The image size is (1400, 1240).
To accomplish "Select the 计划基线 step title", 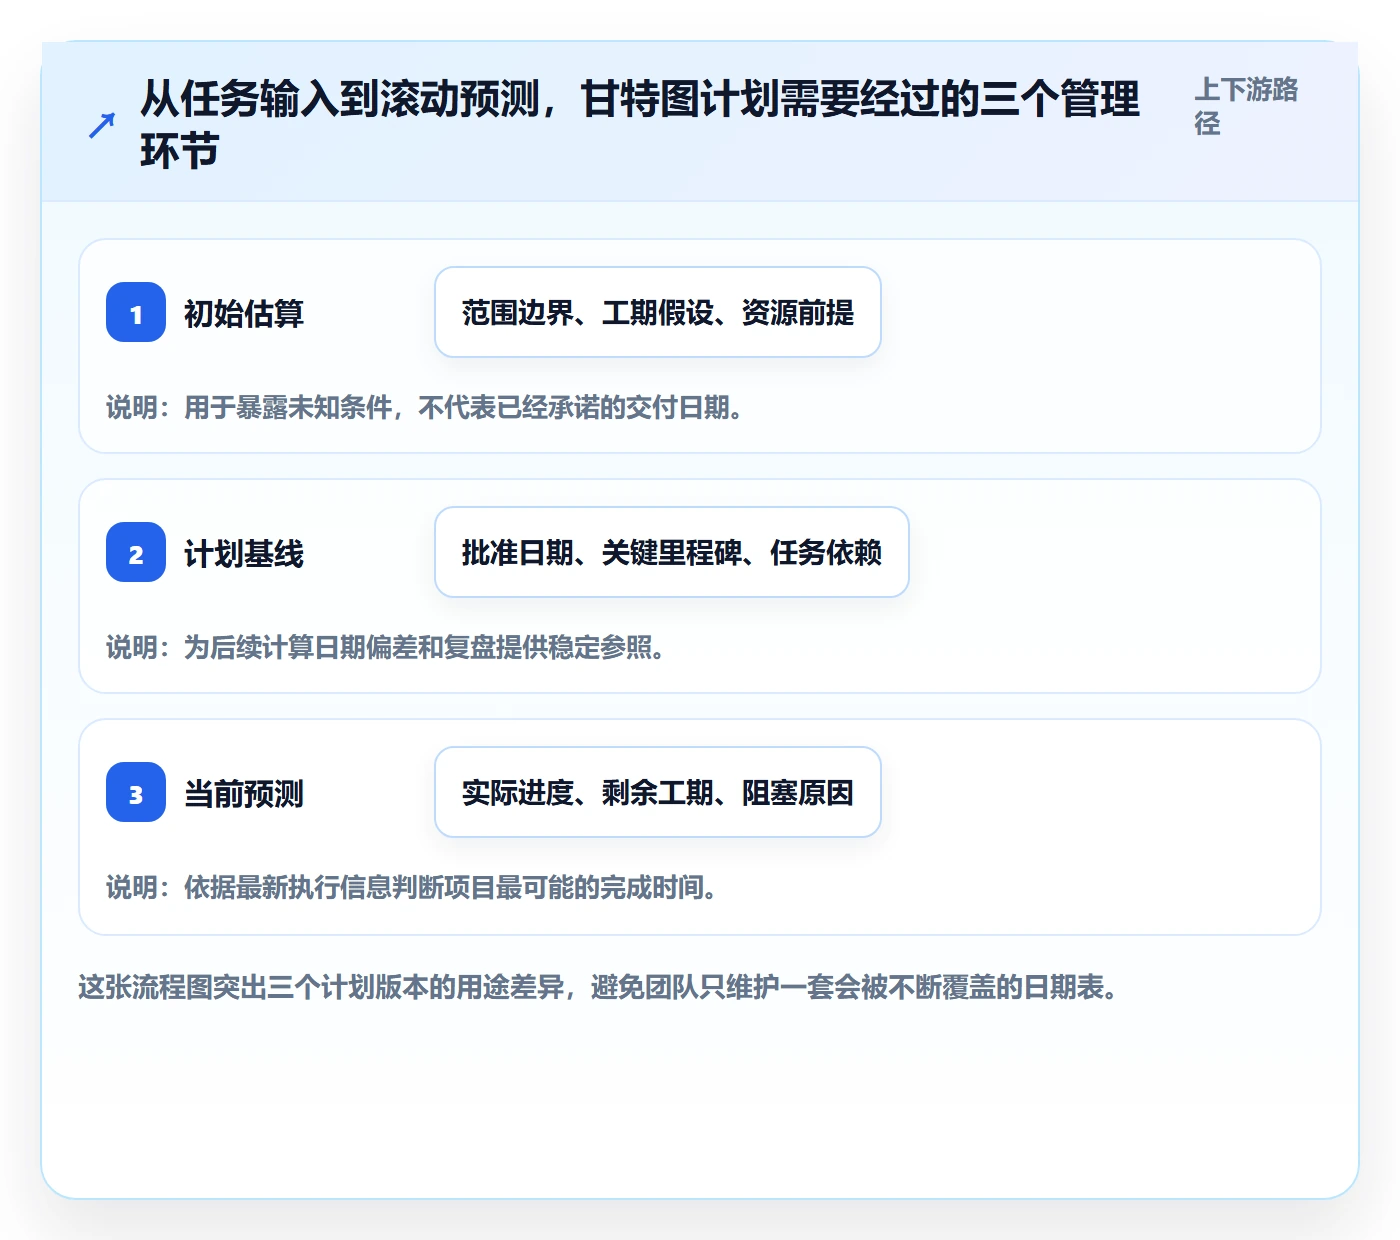I will tap(244, 553).
